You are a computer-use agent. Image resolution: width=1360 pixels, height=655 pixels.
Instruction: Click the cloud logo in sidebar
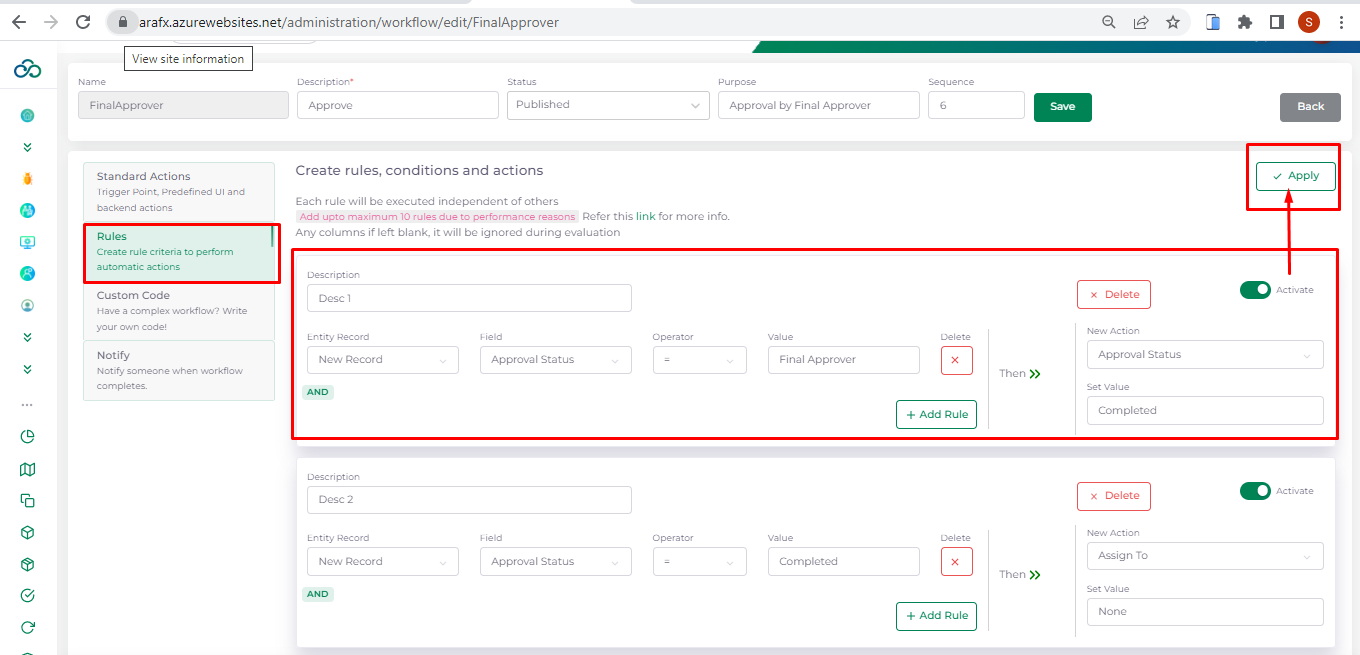pos(27,69)
